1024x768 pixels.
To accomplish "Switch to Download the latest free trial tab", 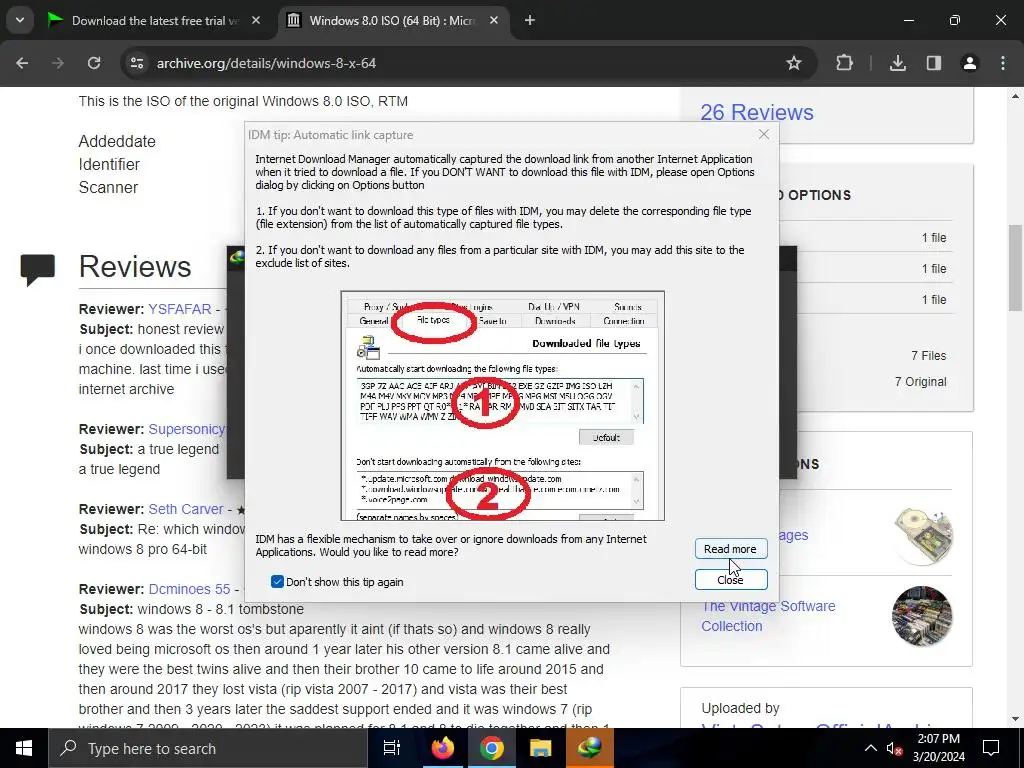I will [153, 21].
